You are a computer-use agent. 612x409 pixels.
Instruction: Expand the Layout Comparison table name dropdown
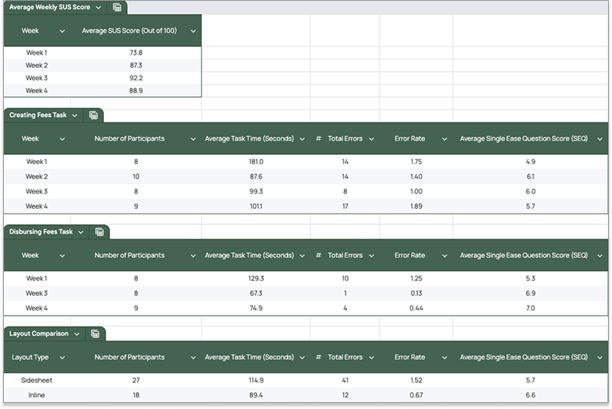[77, 334]
